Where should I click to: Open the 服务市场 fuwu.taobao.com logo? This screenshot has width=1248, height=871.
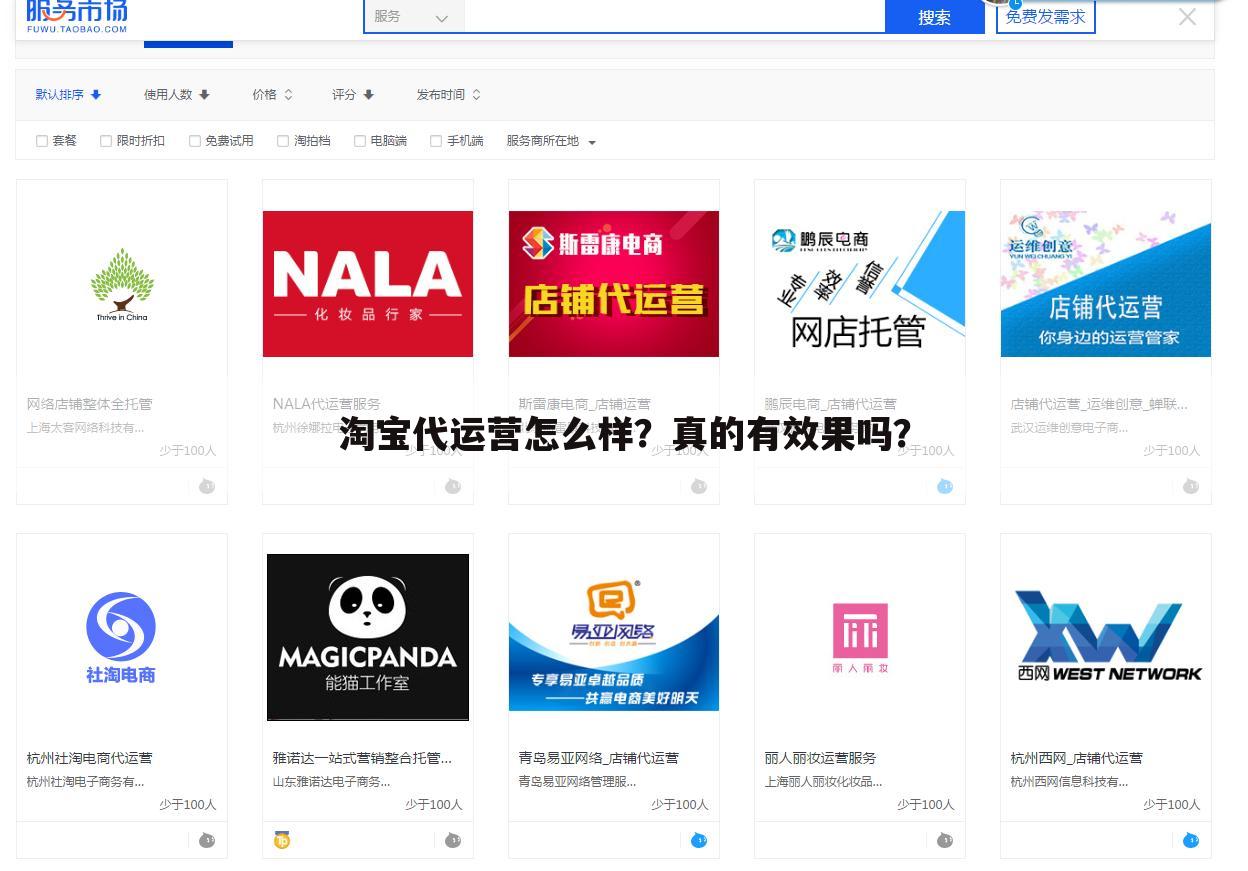(x=77, y=17)
